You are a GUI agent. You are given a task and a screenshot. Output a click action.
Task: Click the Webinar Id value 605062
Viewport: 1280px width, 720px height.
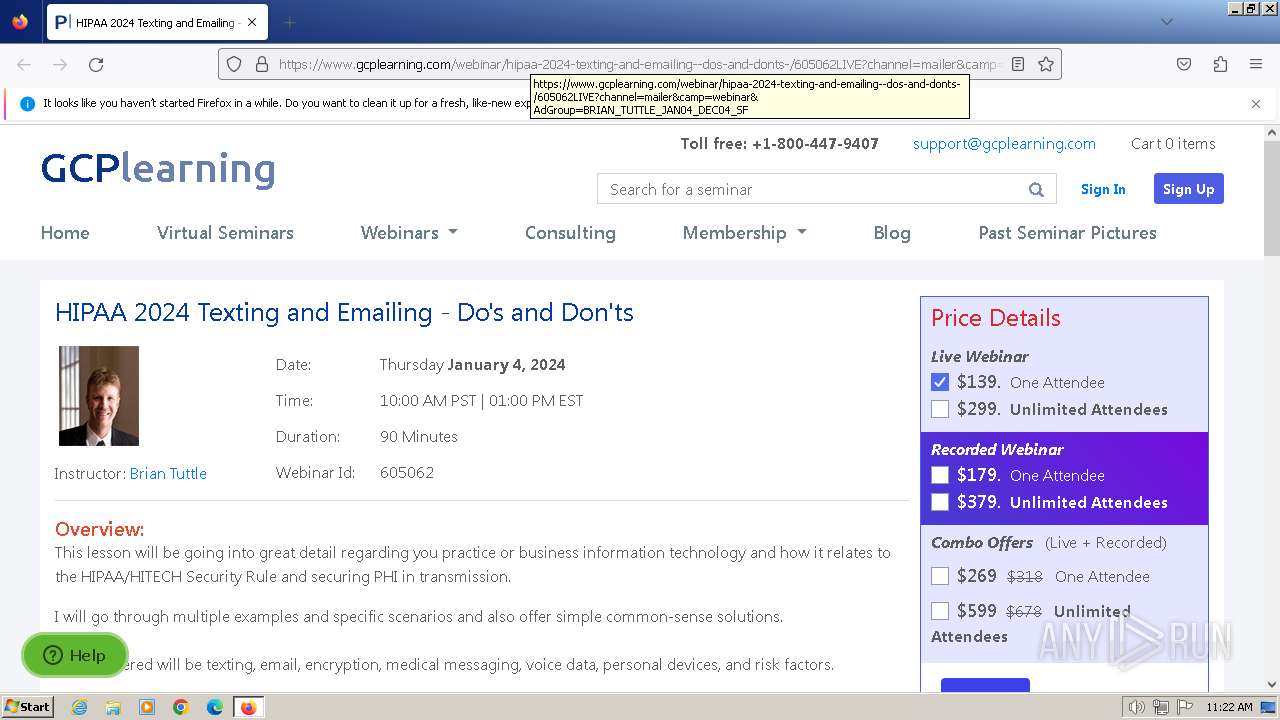click(x=407, y=473)
